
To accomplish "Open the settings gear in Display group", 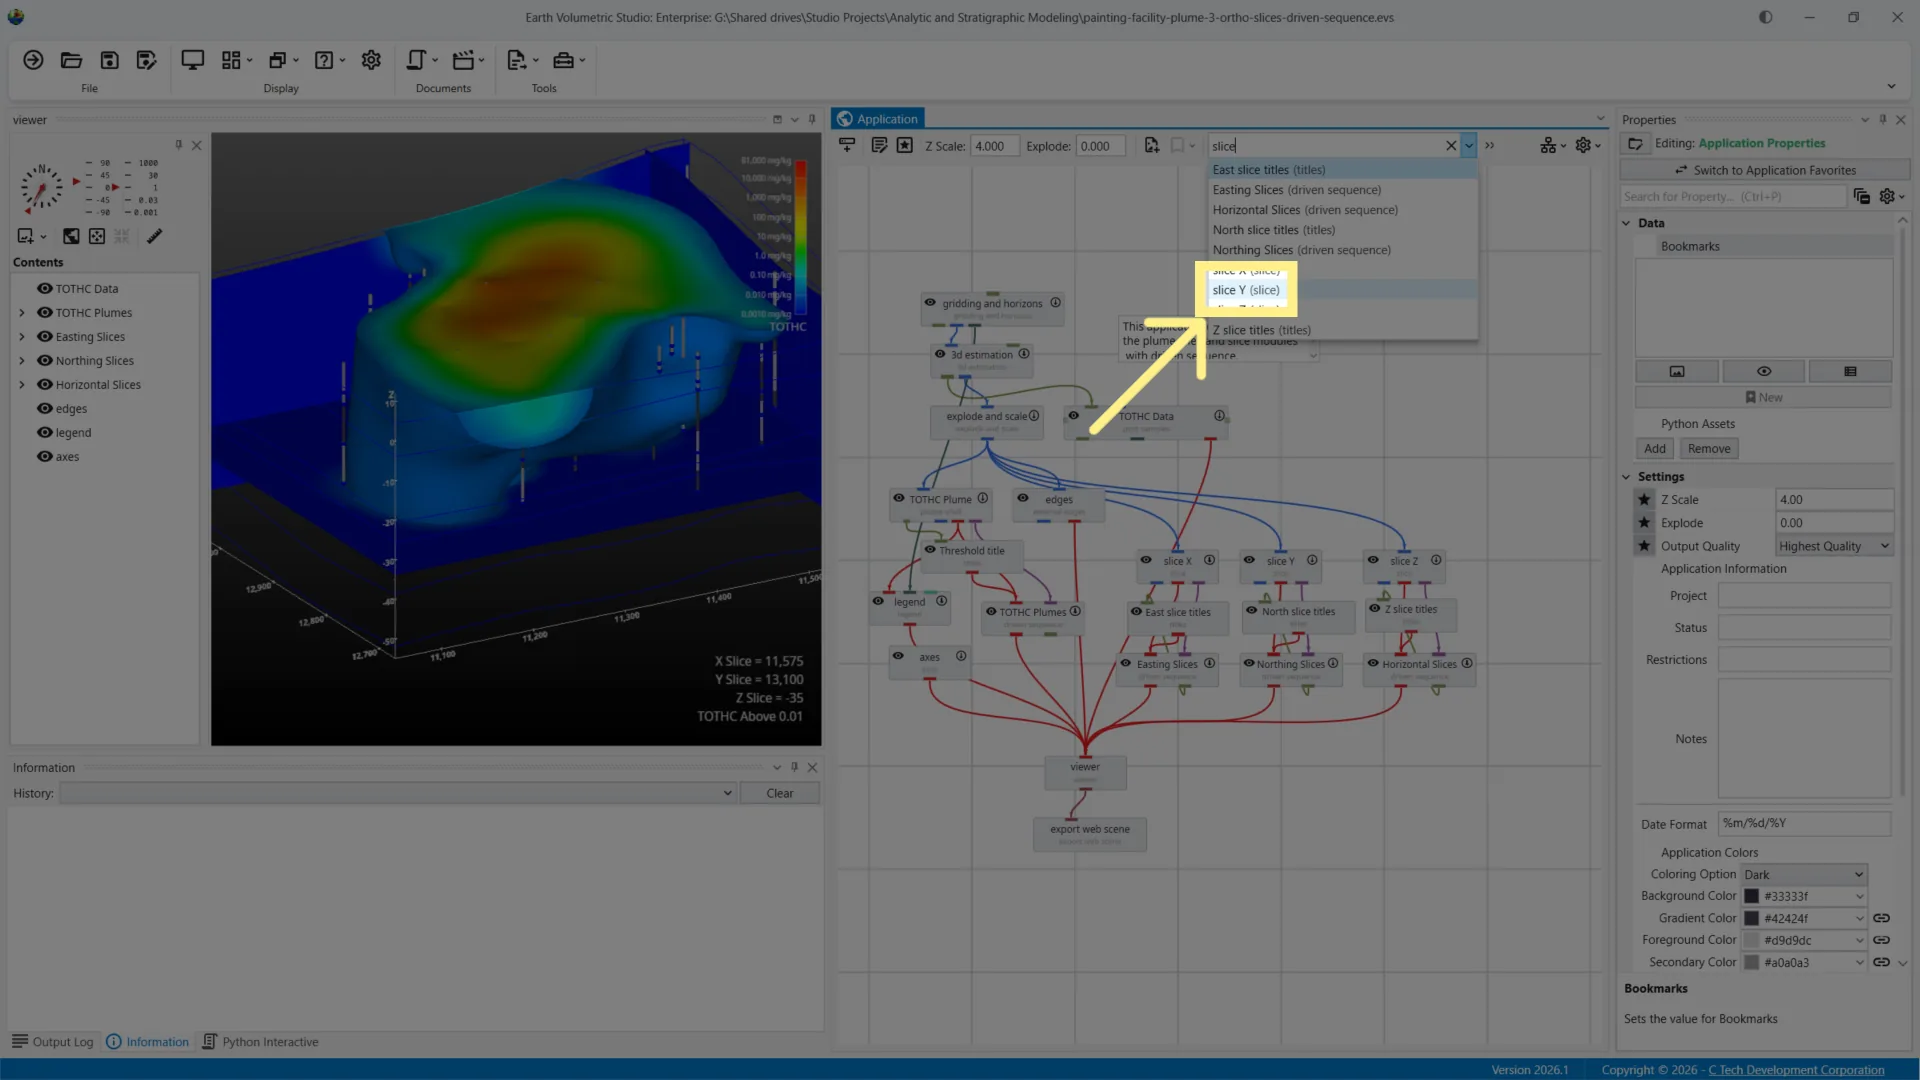I will (371, 60).
